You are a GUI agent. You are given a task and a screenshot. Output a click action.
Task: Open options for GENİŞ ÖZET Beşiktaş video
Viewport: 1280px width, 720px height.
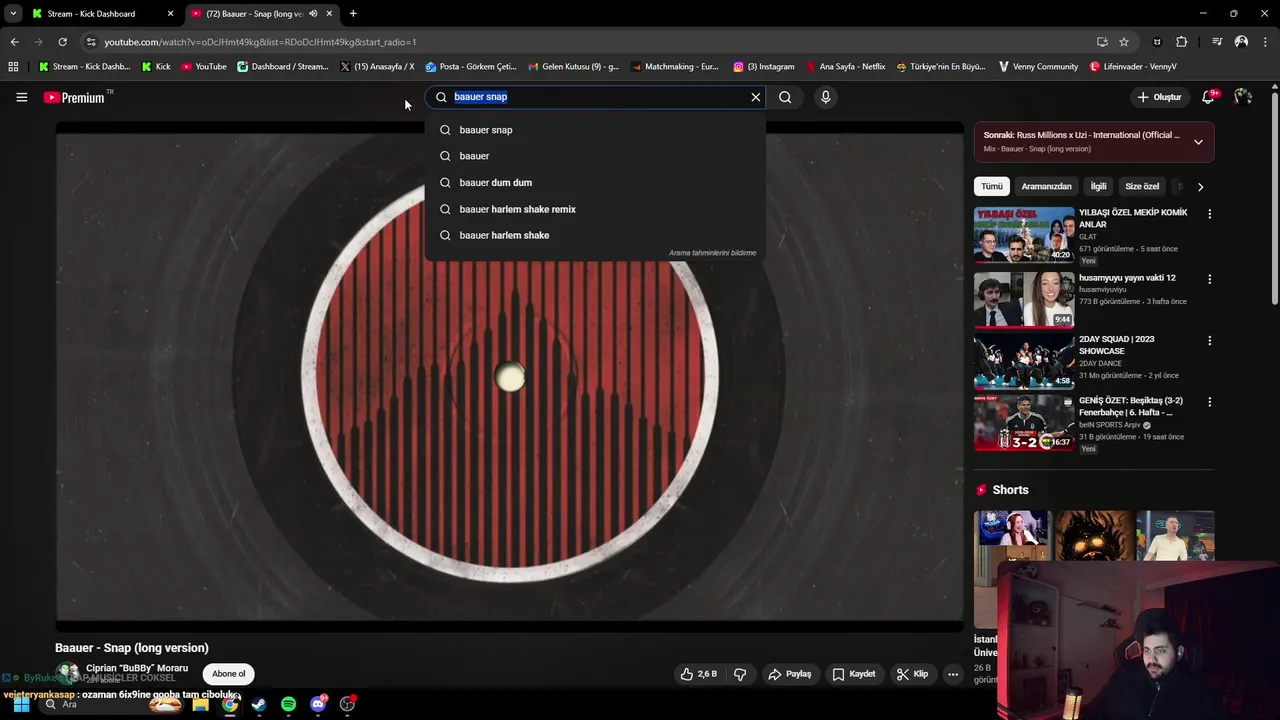pyautogui.click(x=1209, y=402)
